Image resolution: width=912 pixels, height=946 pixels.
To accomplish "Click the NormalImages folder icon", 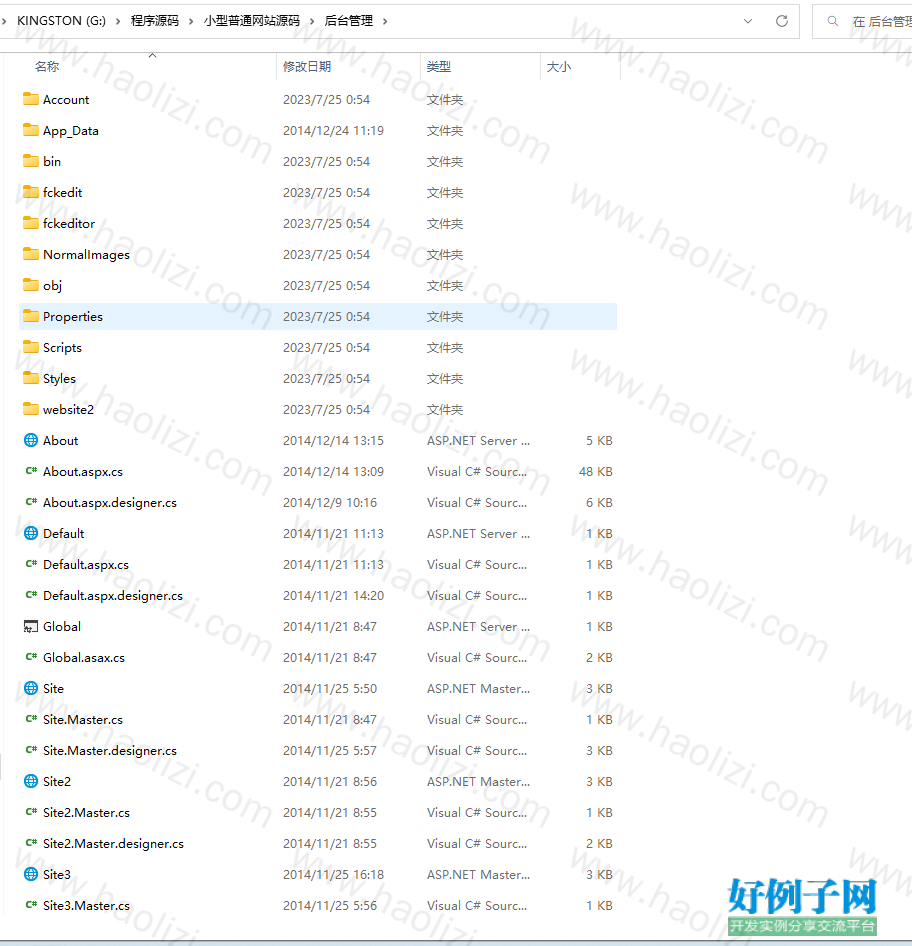I will 31,254.
